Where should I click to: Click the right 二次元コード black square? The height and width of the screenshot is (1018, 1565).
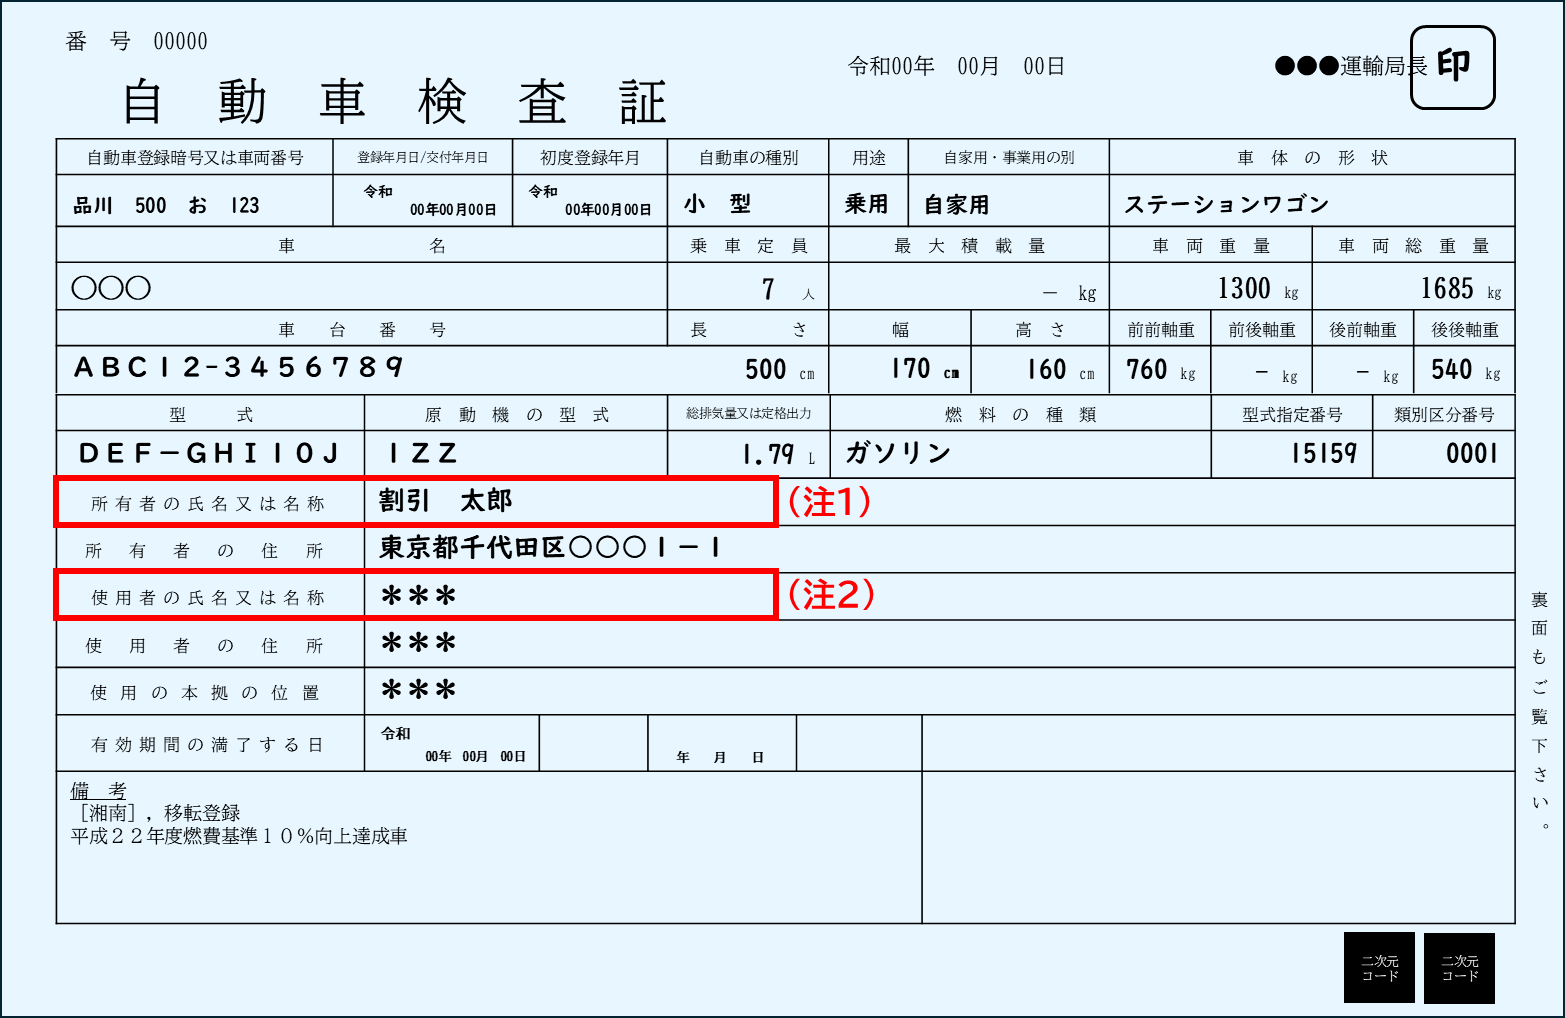1459,967
